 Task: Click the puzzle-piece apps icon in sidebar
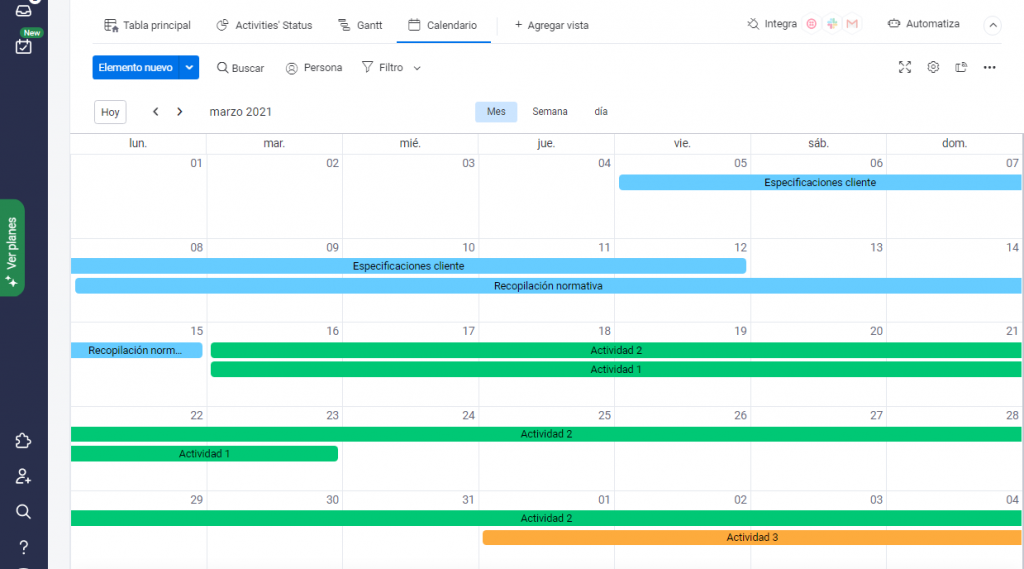pyautogui.click(x=24, y=441)
